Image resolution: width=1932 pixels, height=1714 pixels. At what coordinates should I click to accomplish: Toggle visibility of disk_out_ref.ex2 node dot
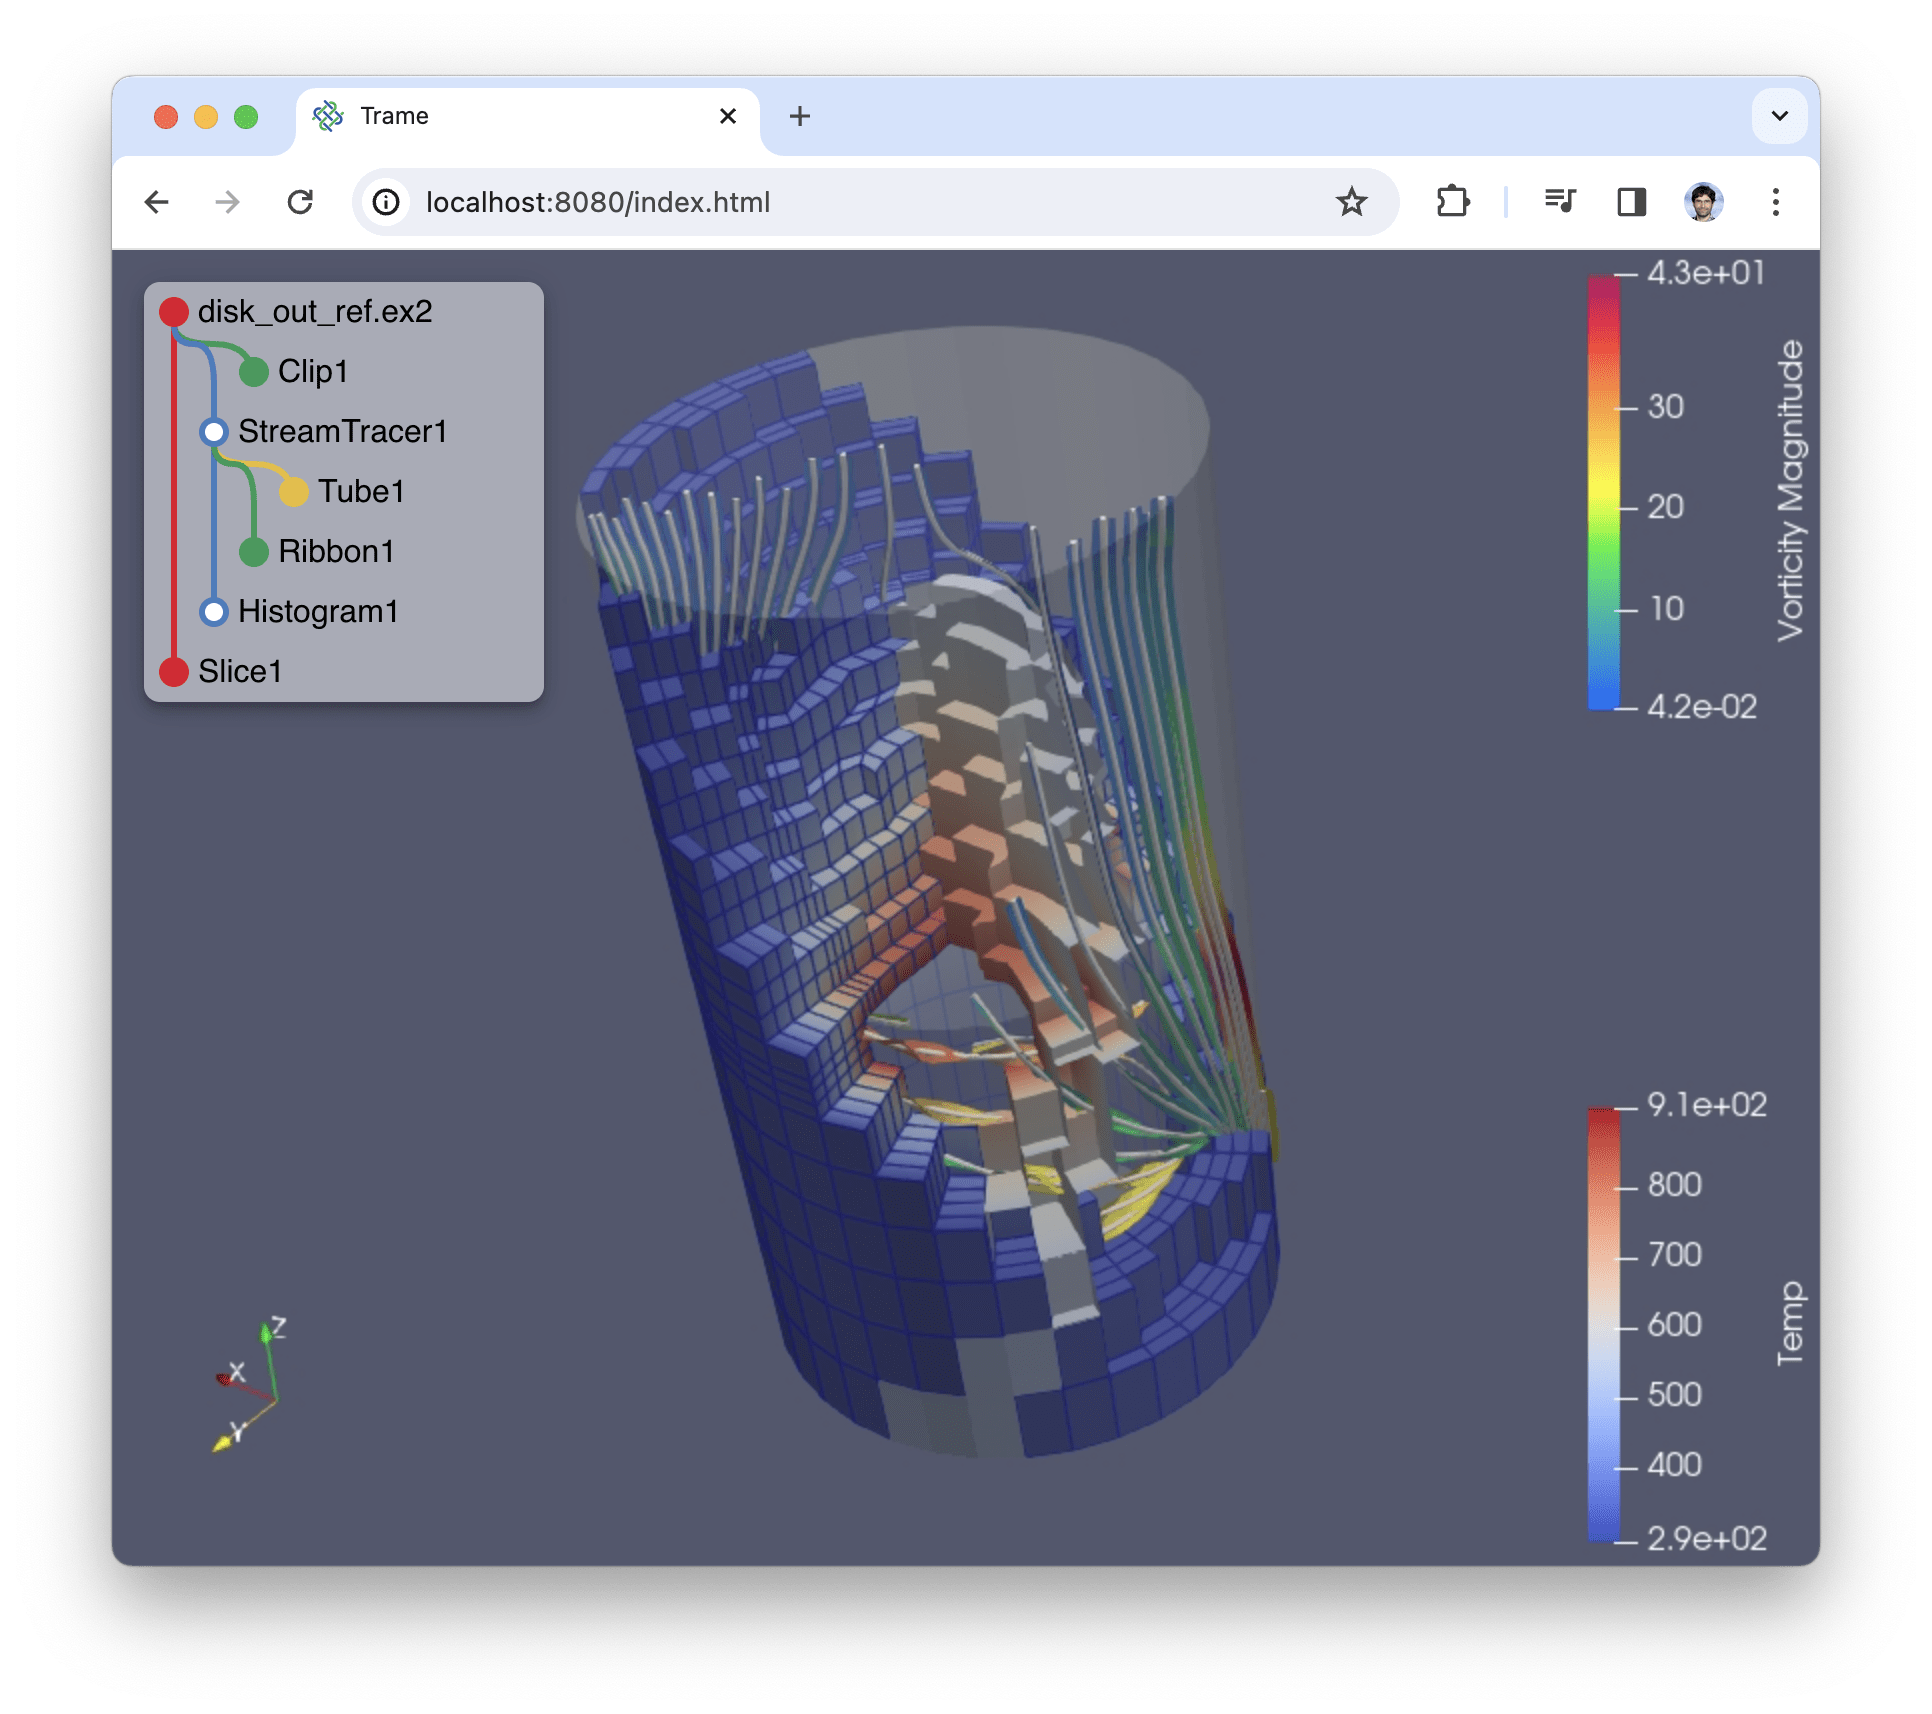[174, 312]
